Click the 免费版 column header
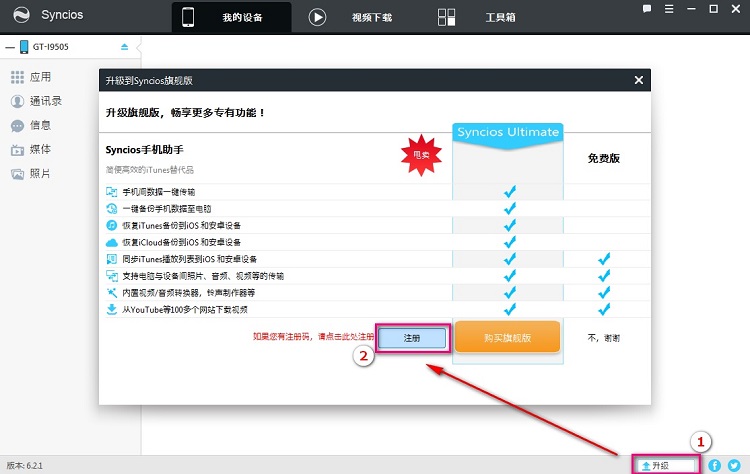Screen dimensions: 750x474 (x=604, y=158)
